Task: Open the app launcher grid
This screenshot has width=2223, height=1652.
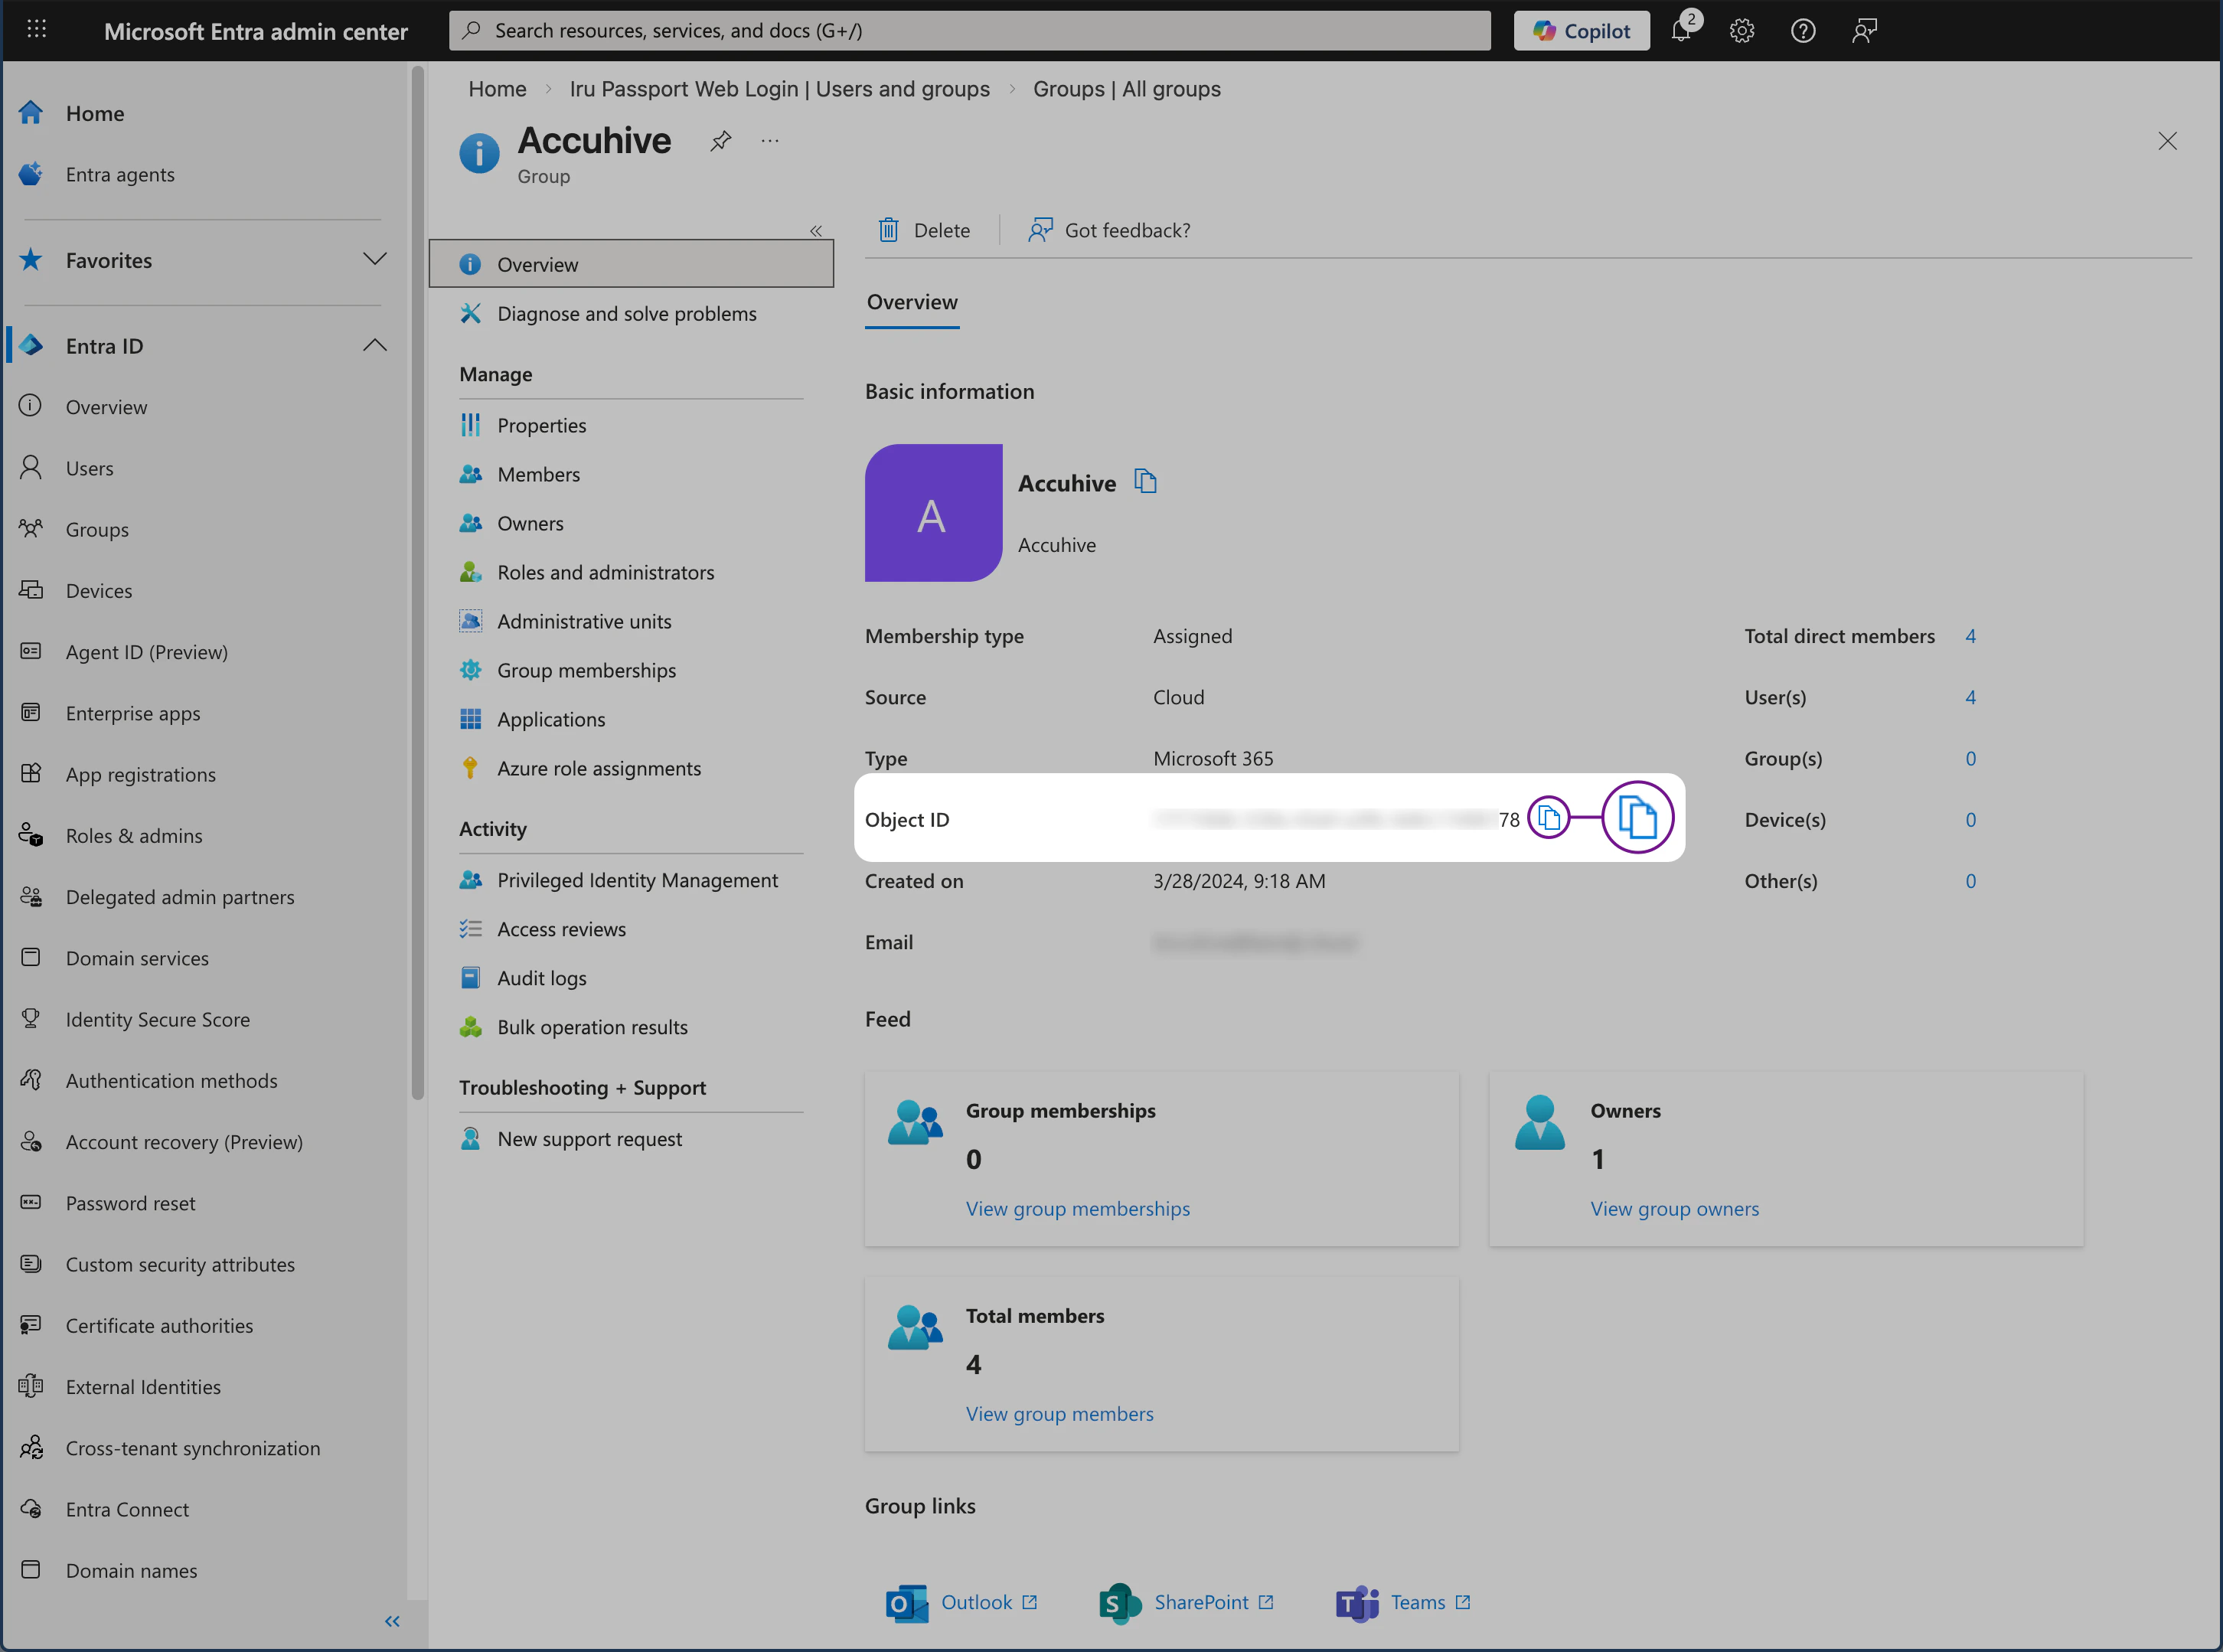Action: 37,29
